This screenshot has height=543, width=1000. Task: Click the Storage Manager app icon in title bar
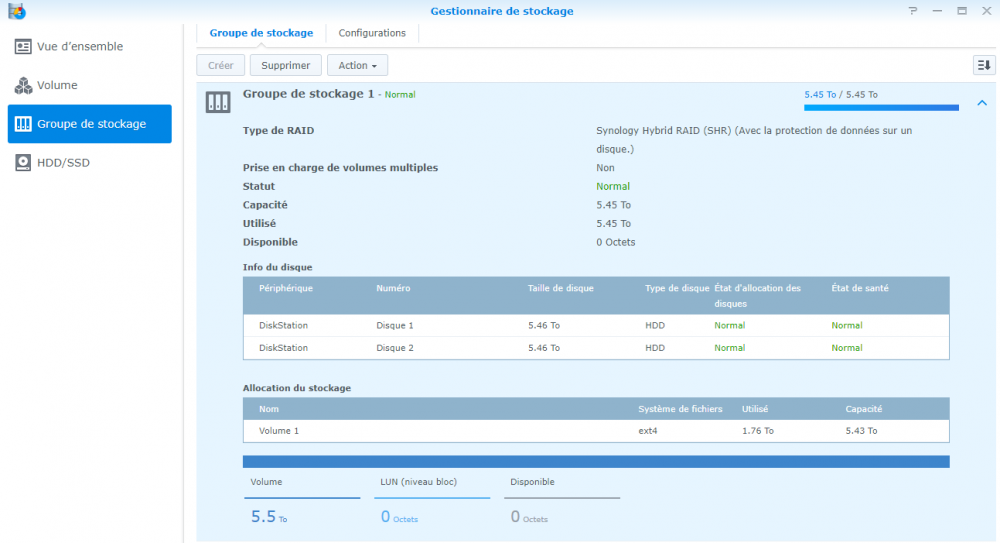[16, 11]
